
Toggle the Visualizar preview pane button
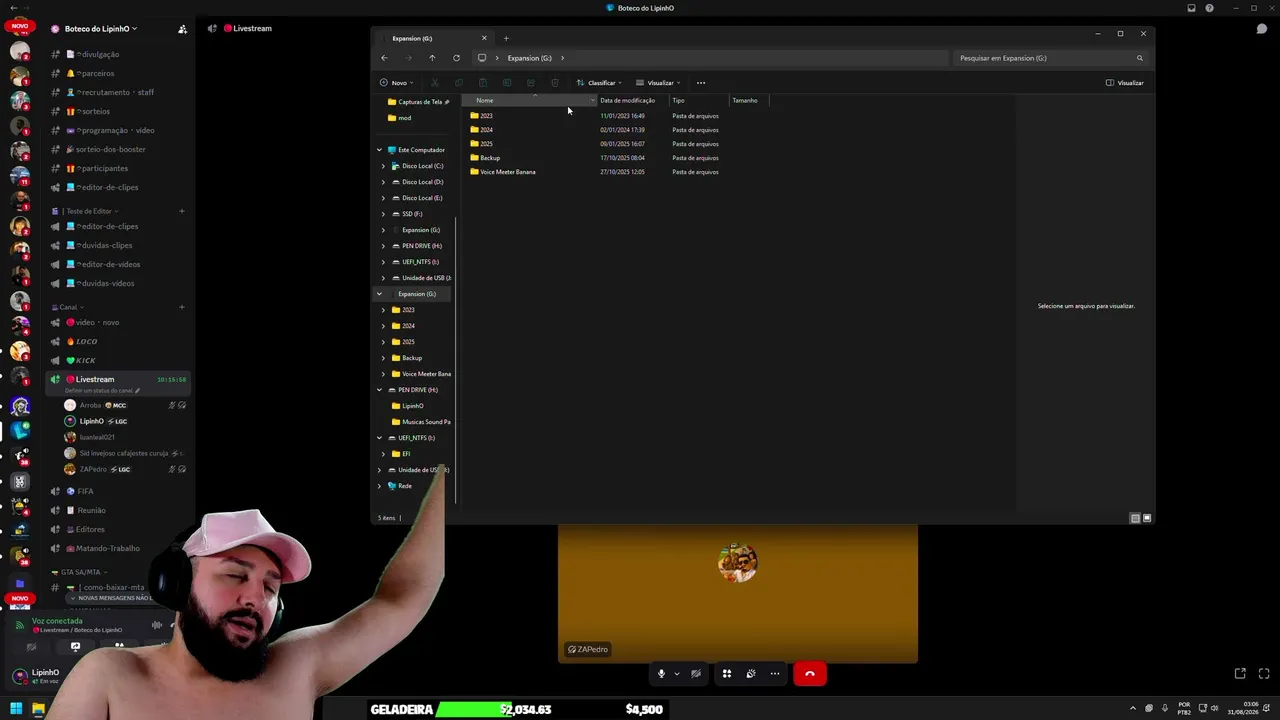pyautogui.click(x=1125, y=83)
